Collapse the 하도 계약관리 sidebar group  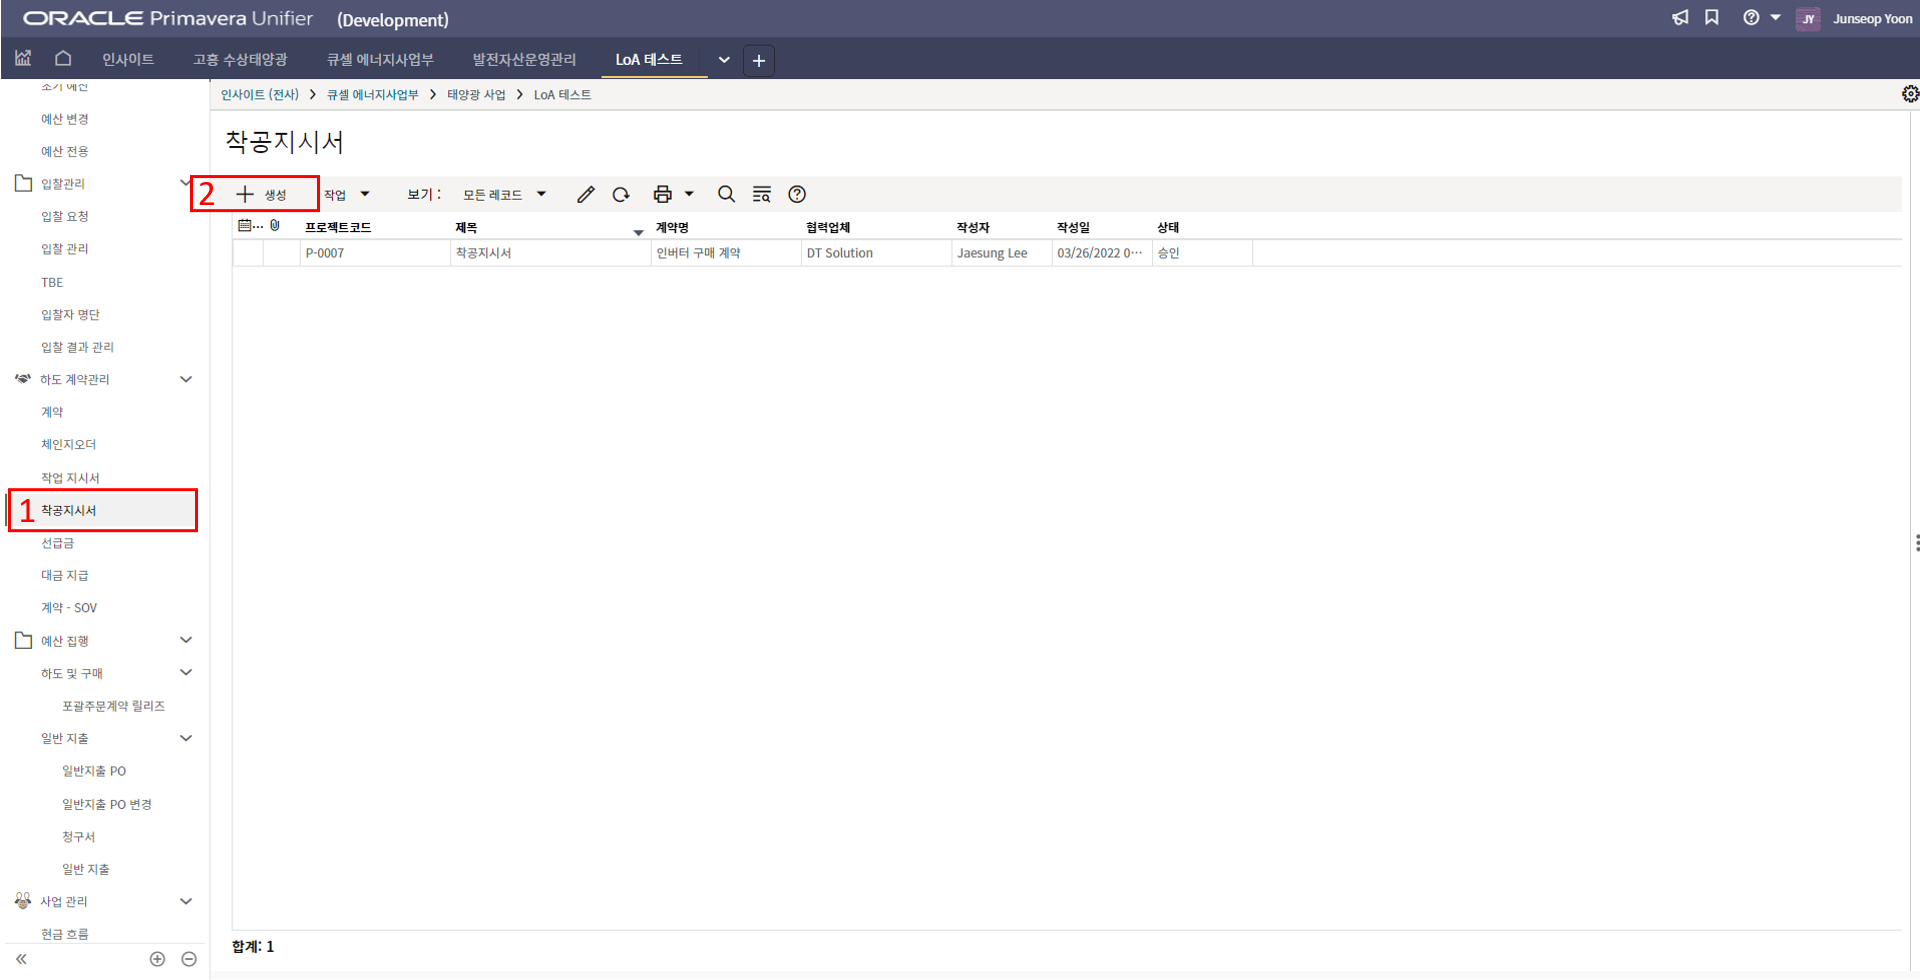(186, 379)
